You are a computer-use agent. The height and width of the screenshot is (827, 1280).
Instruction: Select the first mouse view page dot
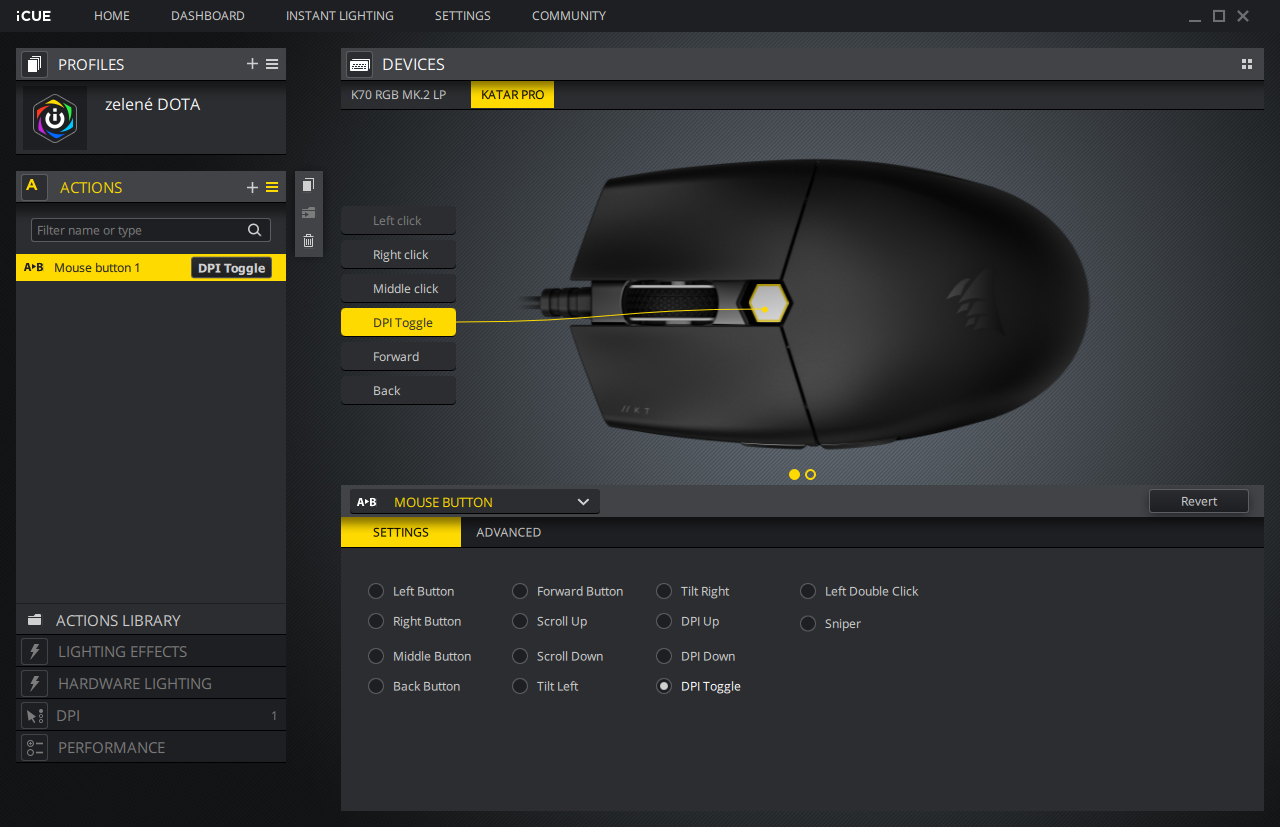[794, 475]
